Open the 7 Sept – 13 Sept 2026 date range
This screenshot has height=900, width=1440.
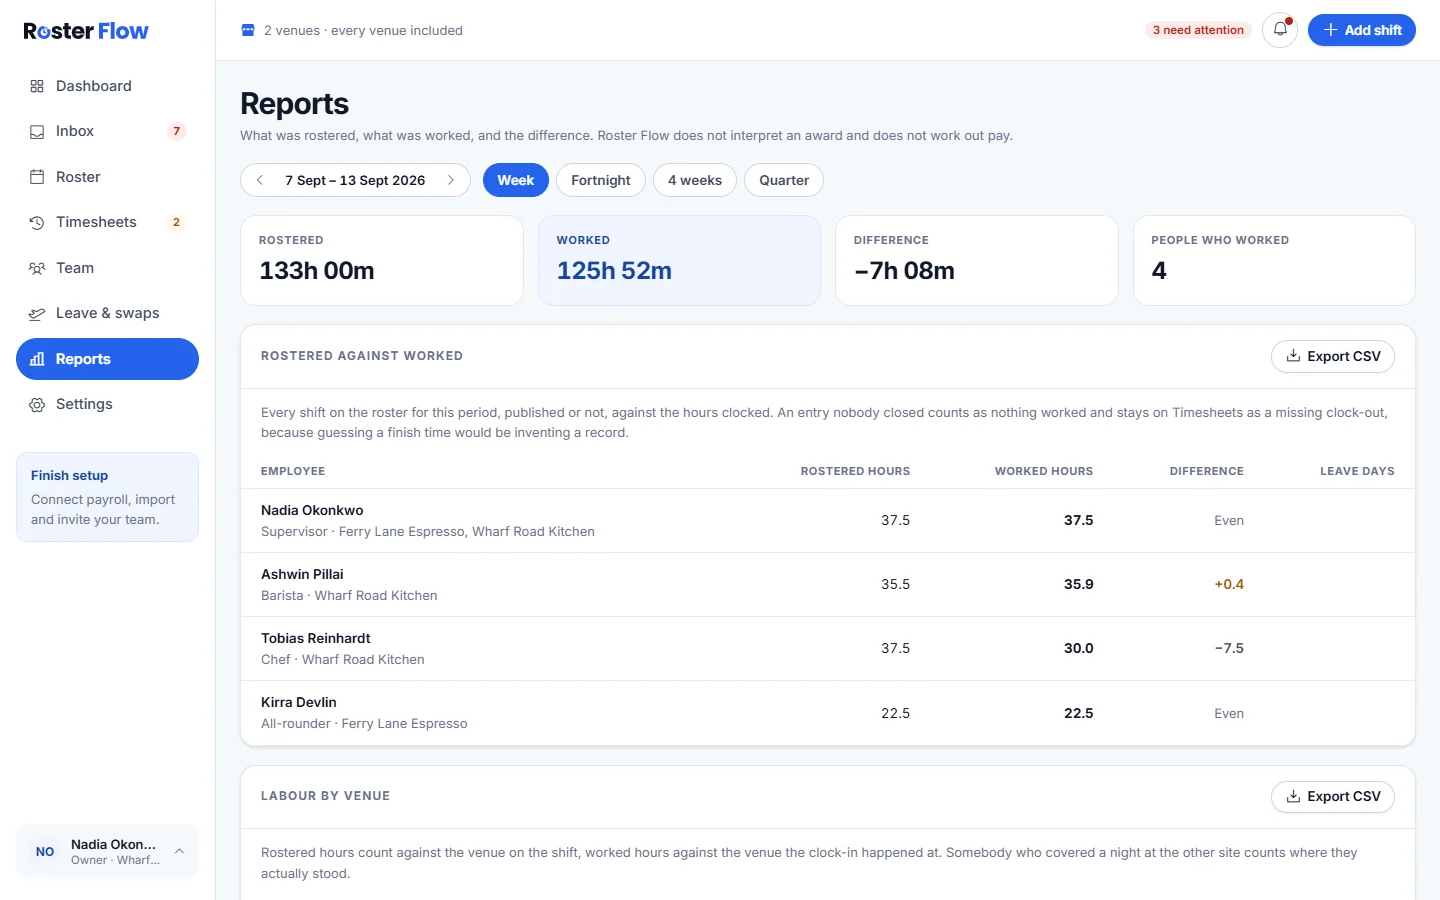(x=355, y=180)
